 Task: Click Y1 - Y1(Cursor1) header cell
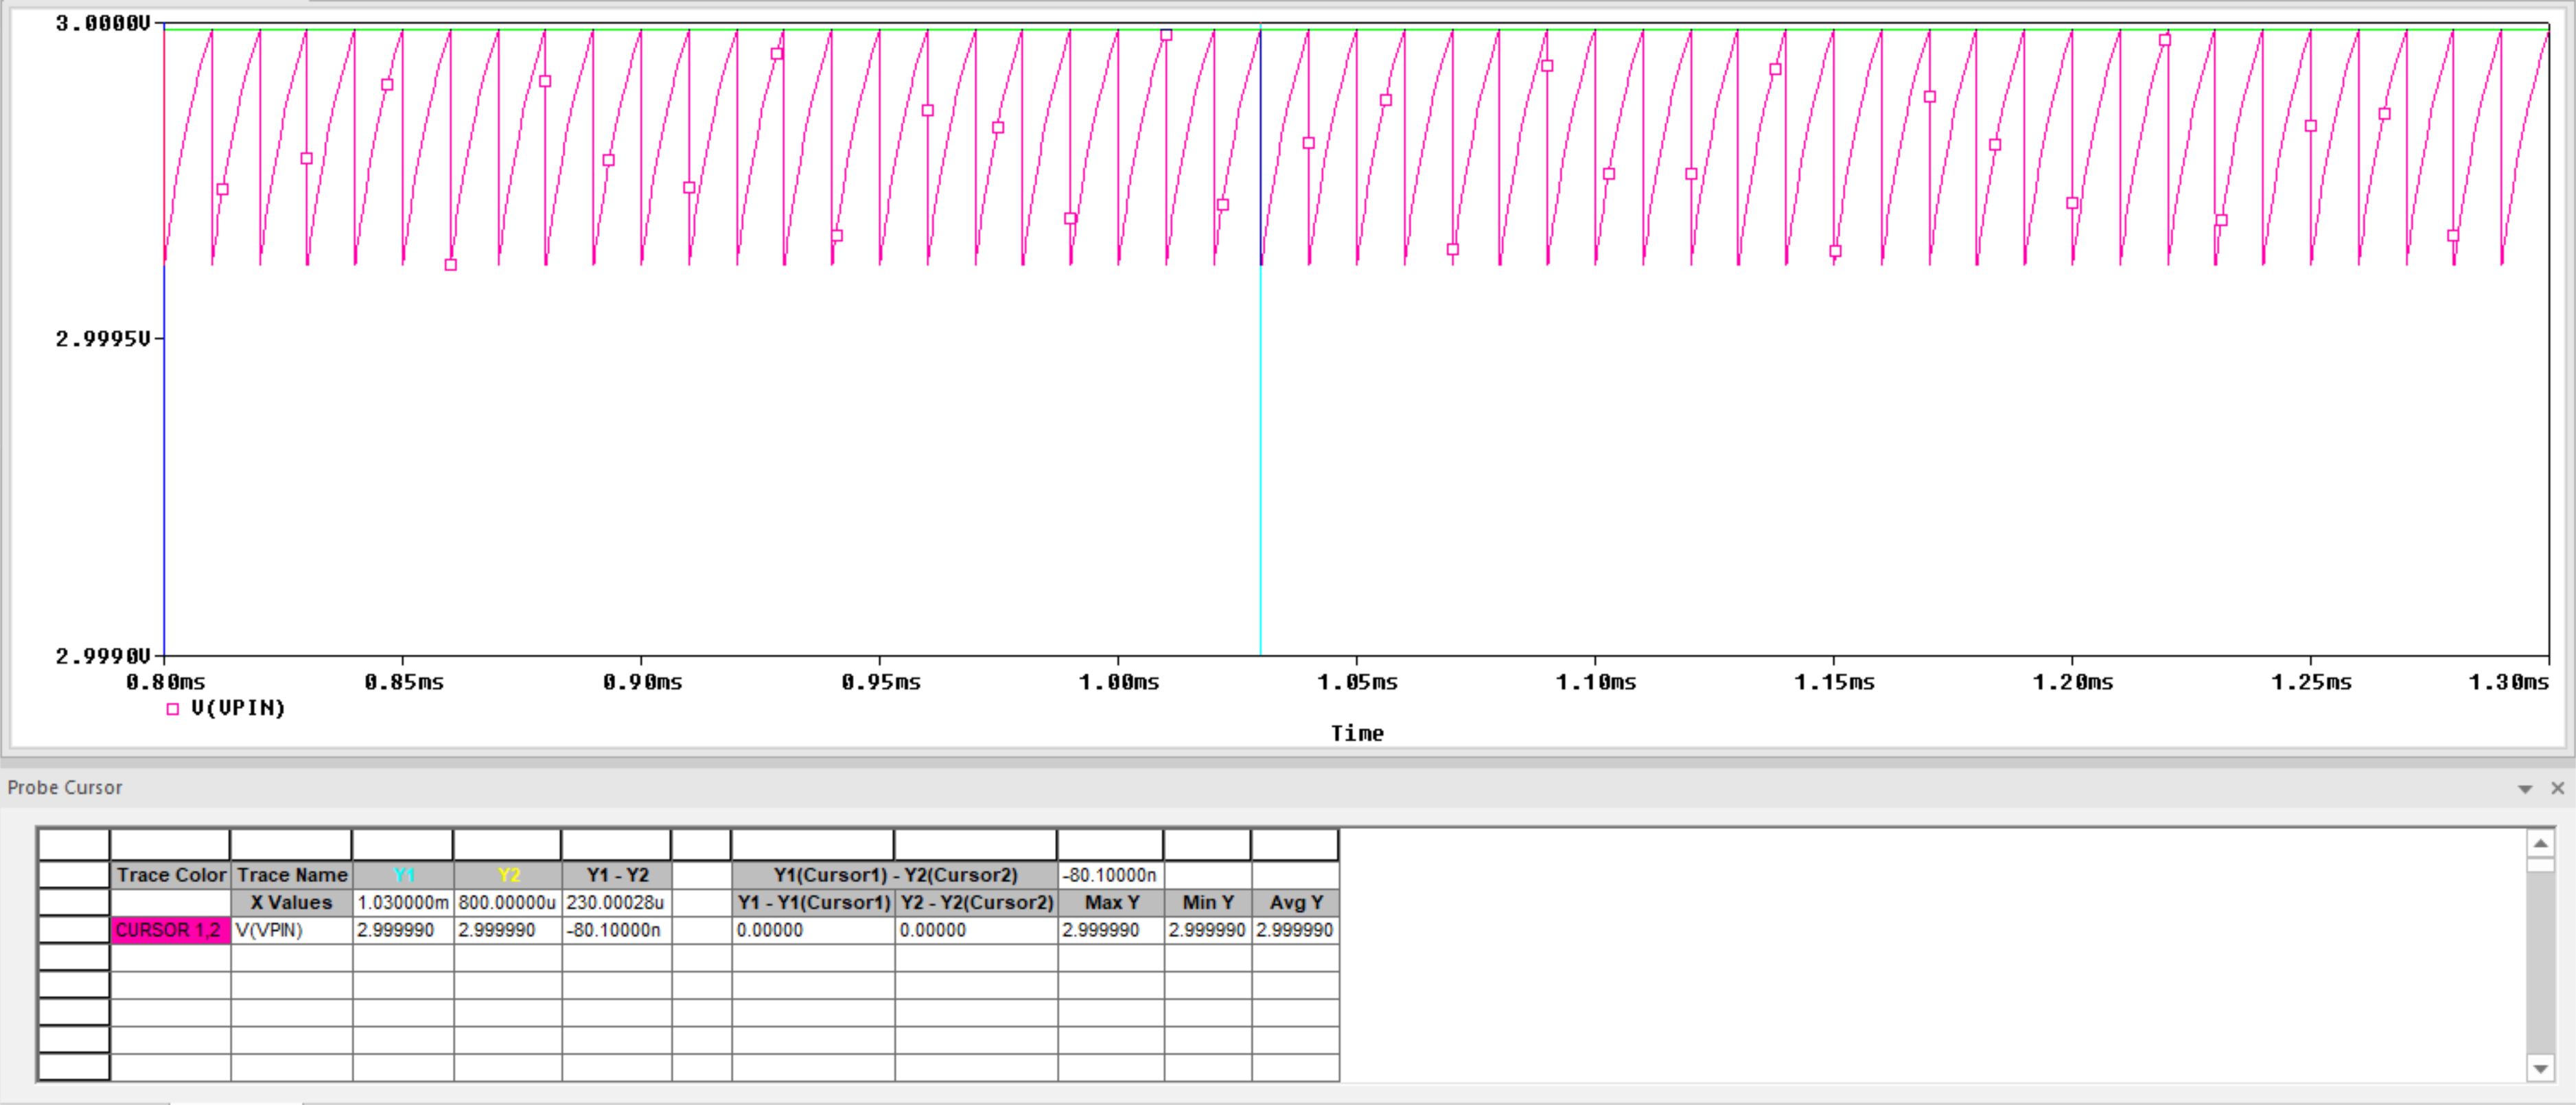[813, 902]
